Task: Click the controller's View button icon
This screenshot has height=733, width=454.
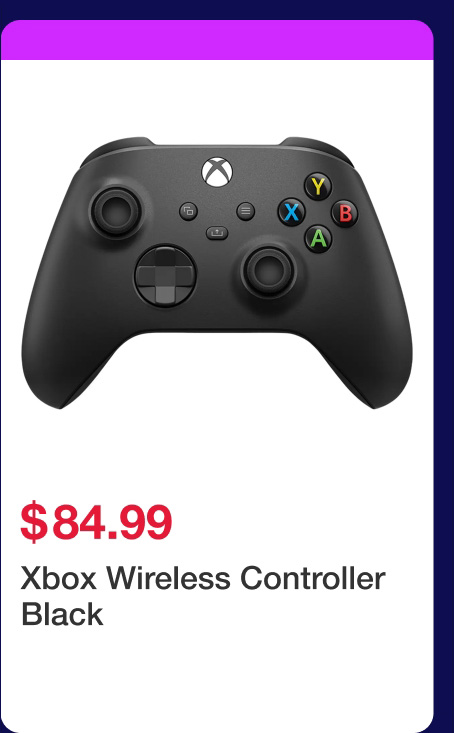Action: [x=188, y=211]
